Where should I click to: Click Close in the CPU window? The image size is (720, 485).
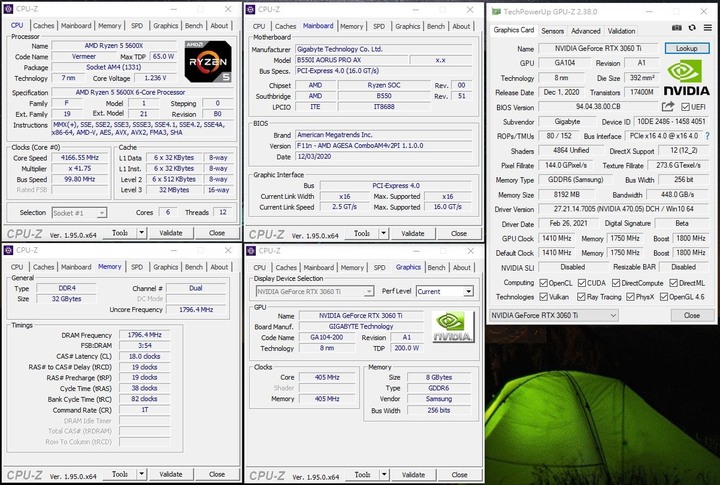click(217, 233)
